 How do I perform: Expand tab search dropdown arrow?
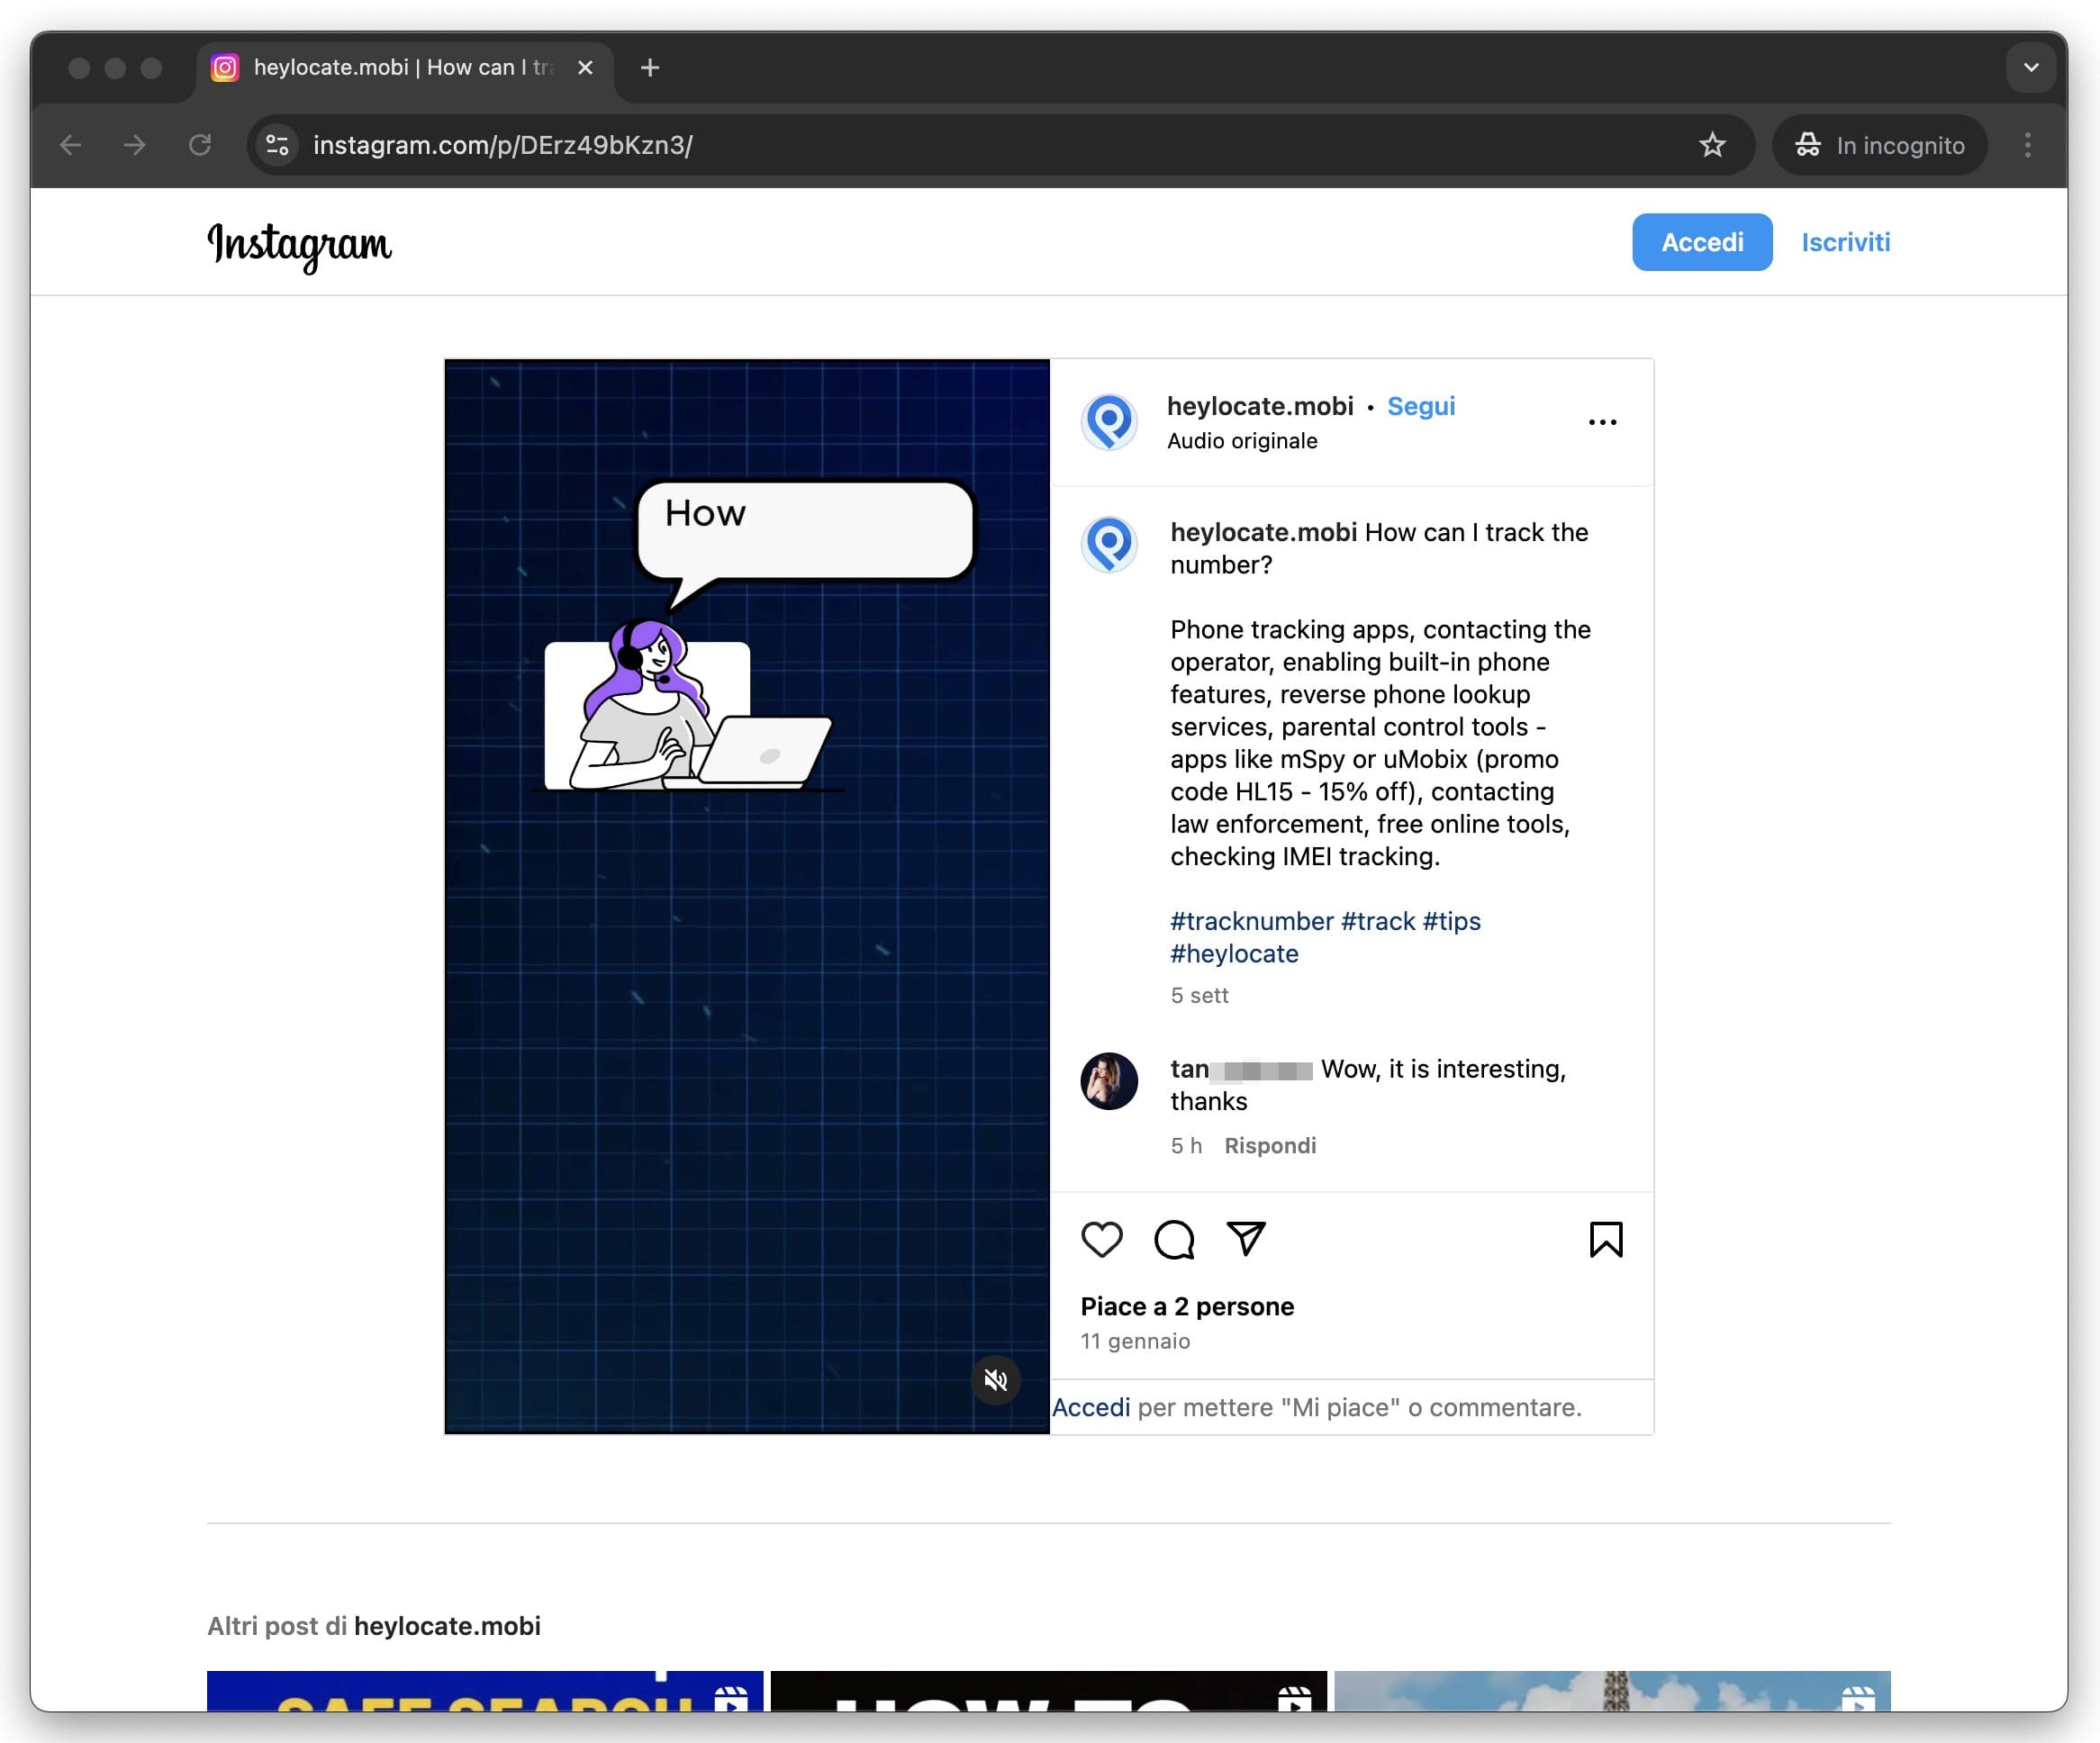pos(2030,67)
